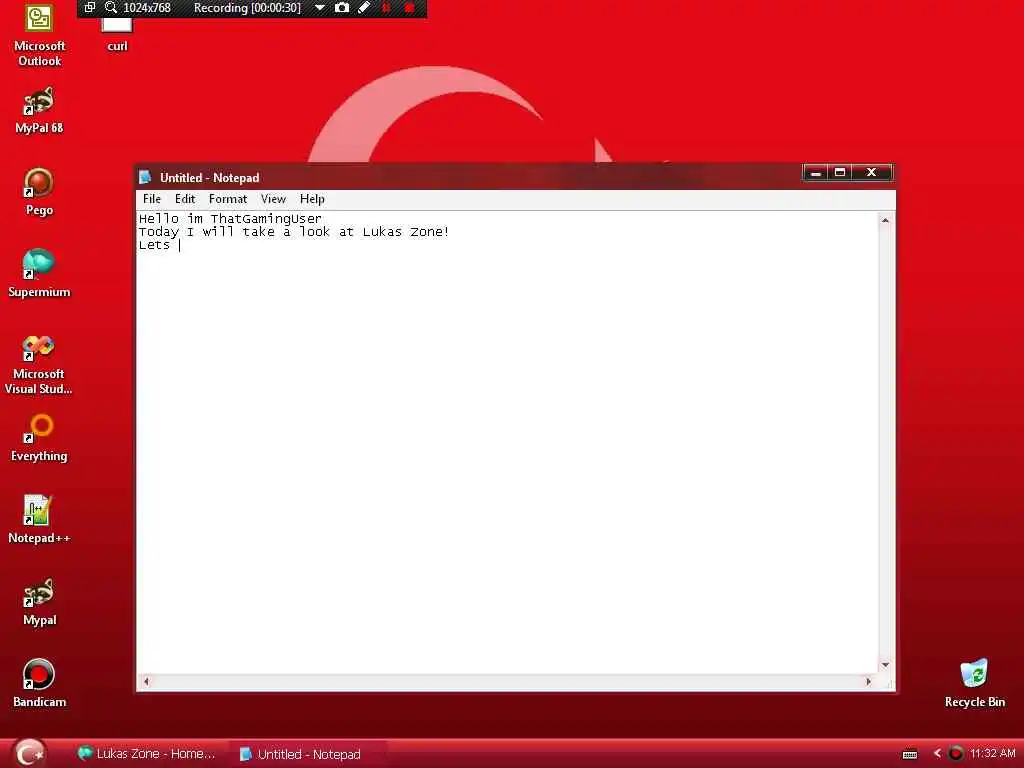Viewport: 1024px width, 768px height.
Task: Open the Notepad File menu
Action: click(x=152, y=199)
